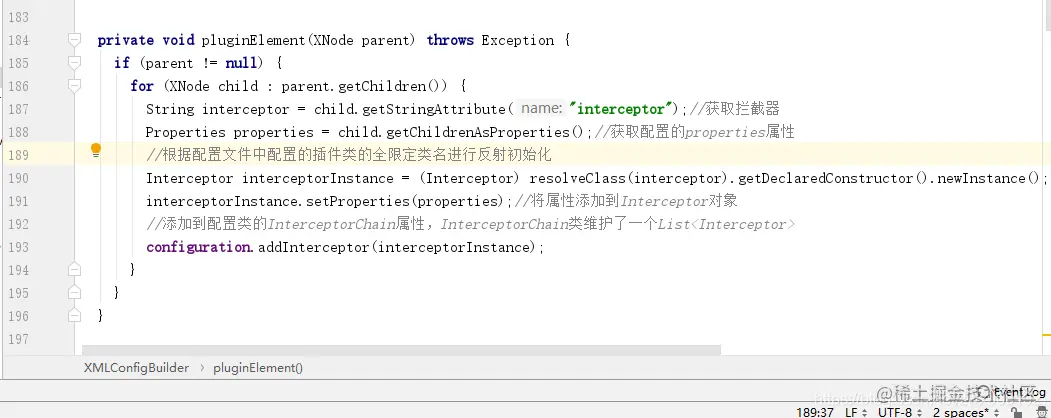Collapse the if block fold at line 185
Image resolution: width=1051 pixels, height=418 pixels.
point(74,63)
